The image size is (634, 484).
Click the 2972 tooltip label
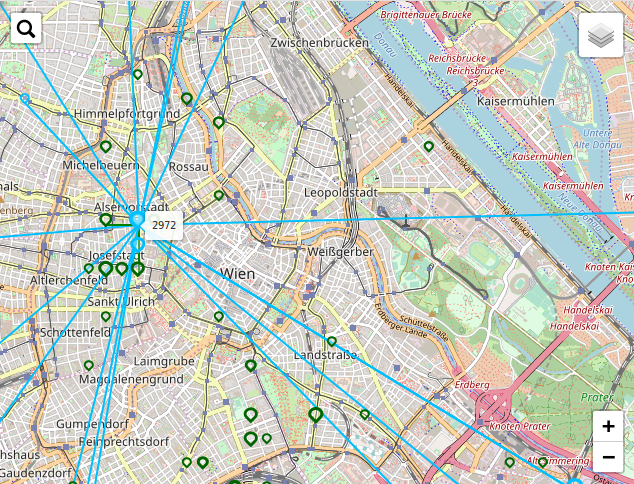164,226
